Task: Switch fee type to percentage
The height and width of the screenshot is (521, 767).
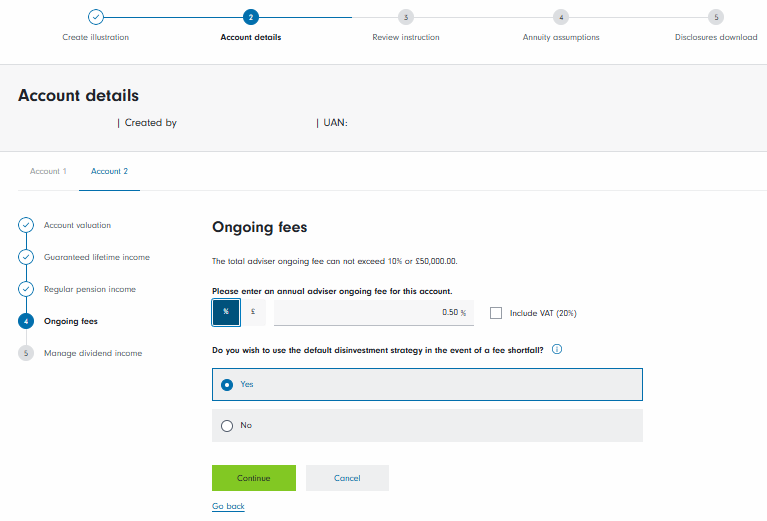Action: pyautogui.click(x=226, y=312)
